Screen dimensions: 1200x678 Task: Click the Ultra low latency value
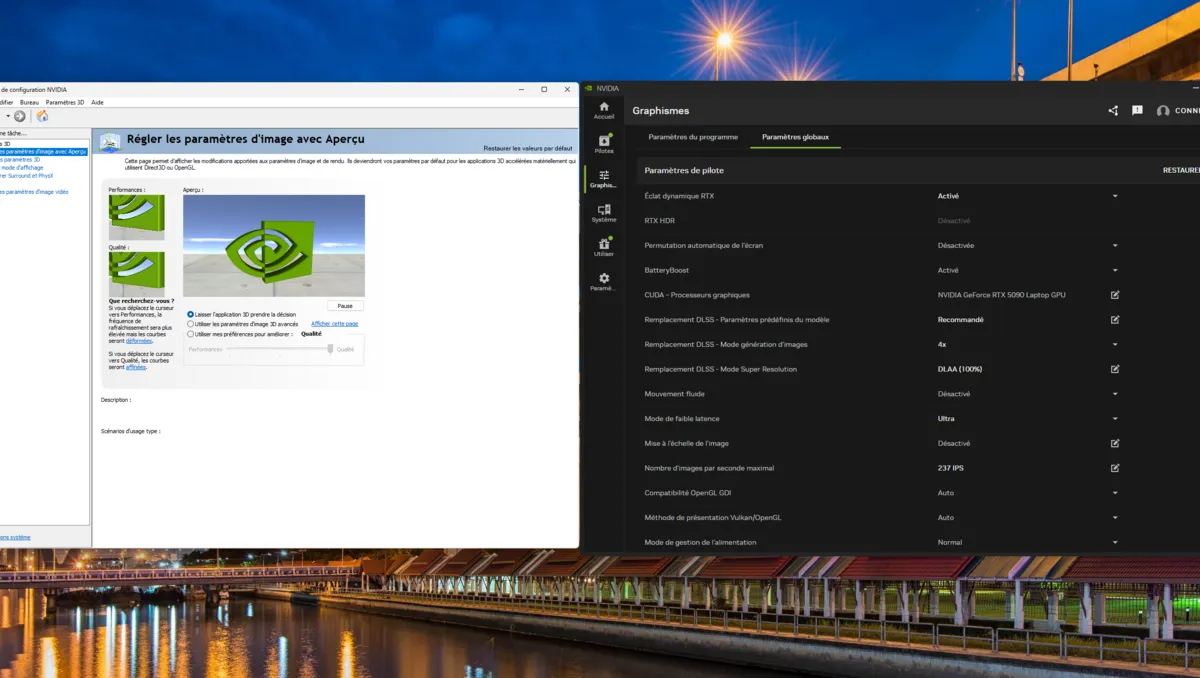[946, 419]
